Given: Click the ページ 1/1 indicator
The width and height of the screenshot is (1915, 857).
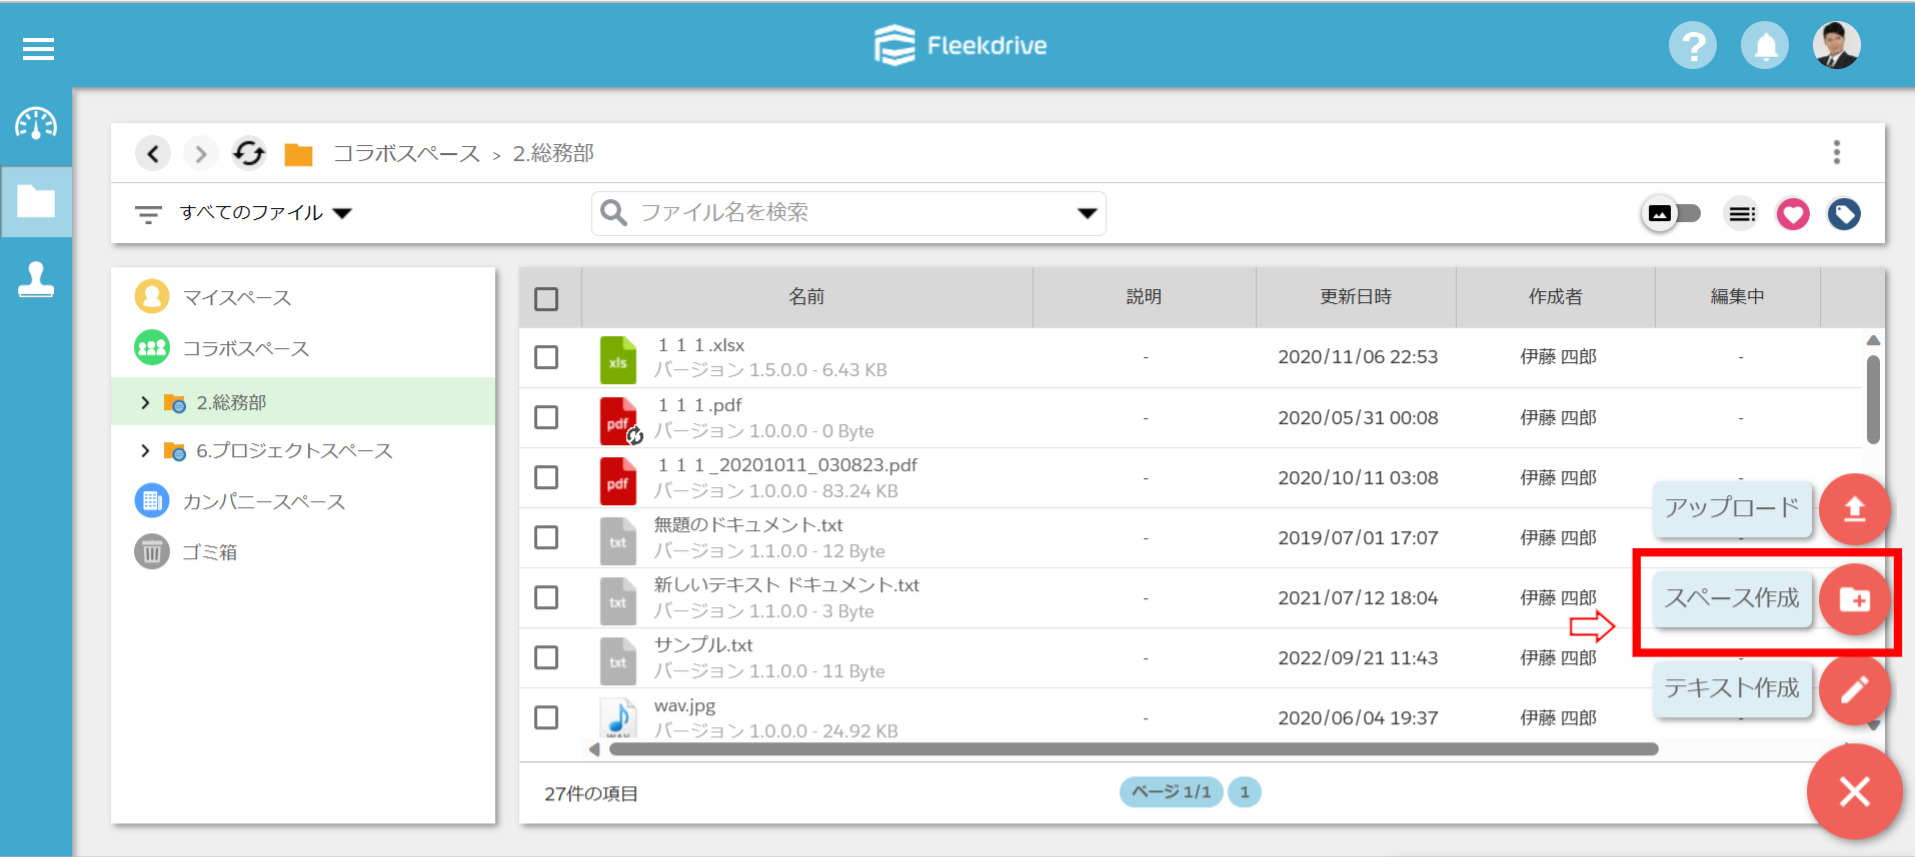Looking at the screenshot, I should pyautogui.click(x=1171, y=792).
